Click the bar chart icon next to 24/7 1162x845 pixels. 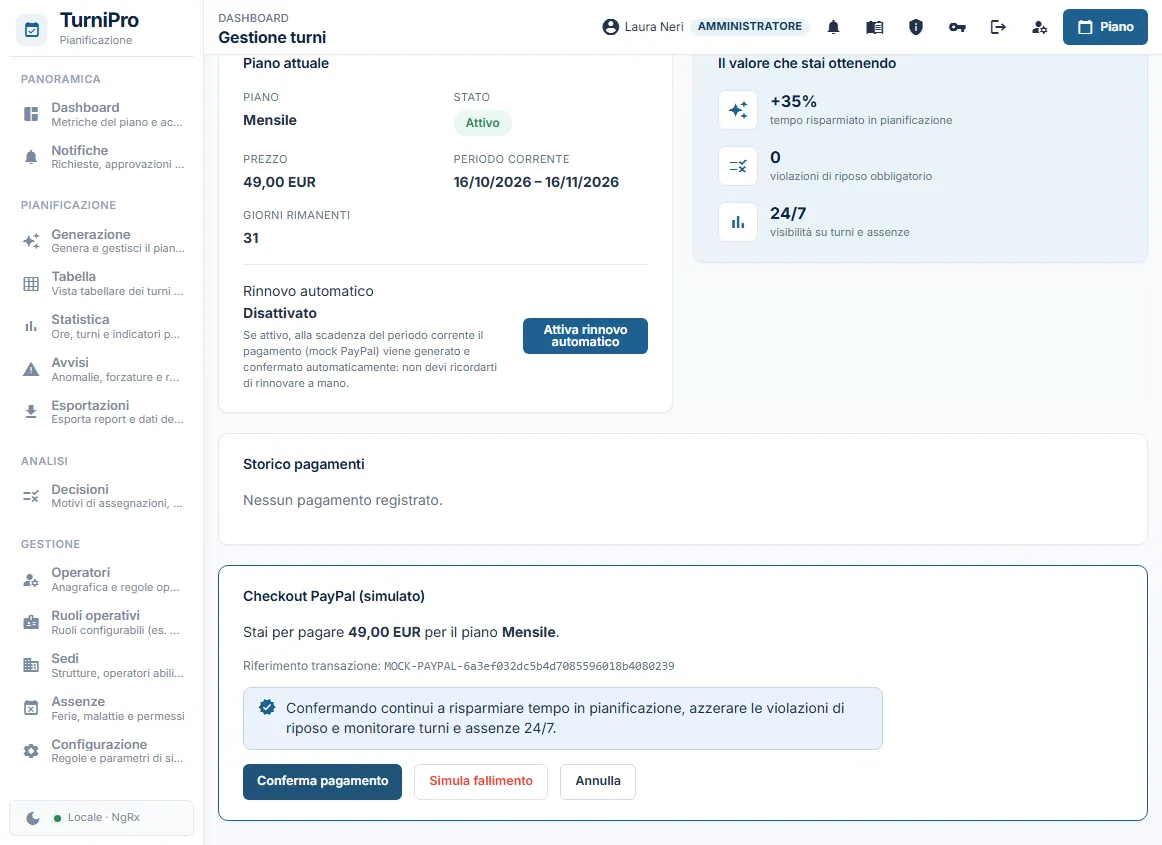738,222
